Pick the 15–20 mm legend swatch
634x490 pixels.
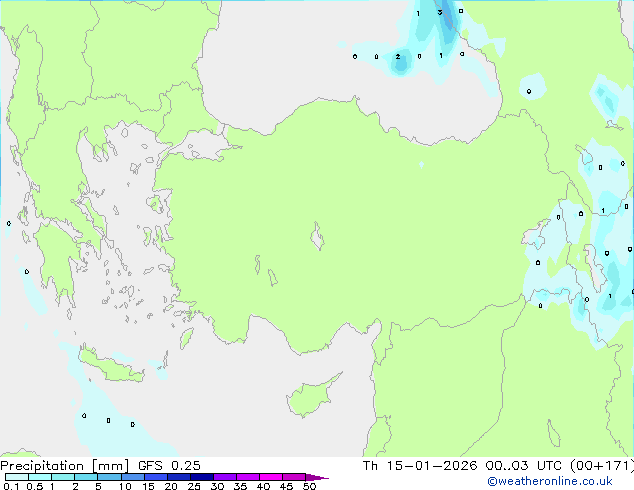pos(155,477)
